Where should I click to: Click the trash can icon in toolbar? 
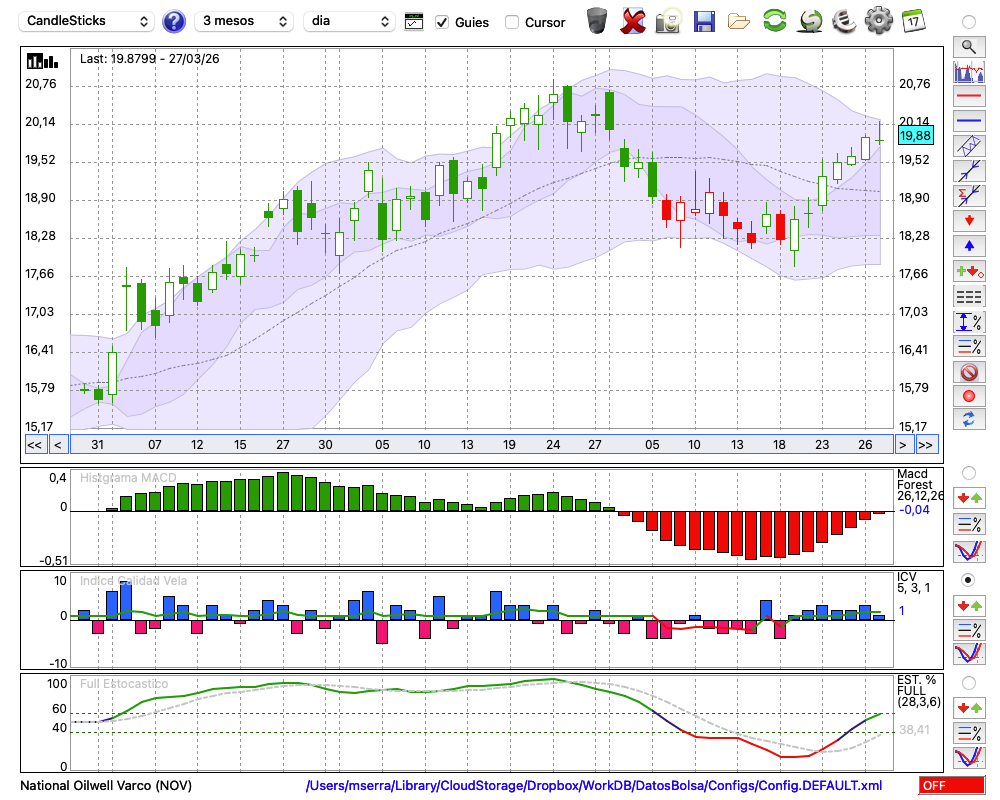click(x=597, y=21)
